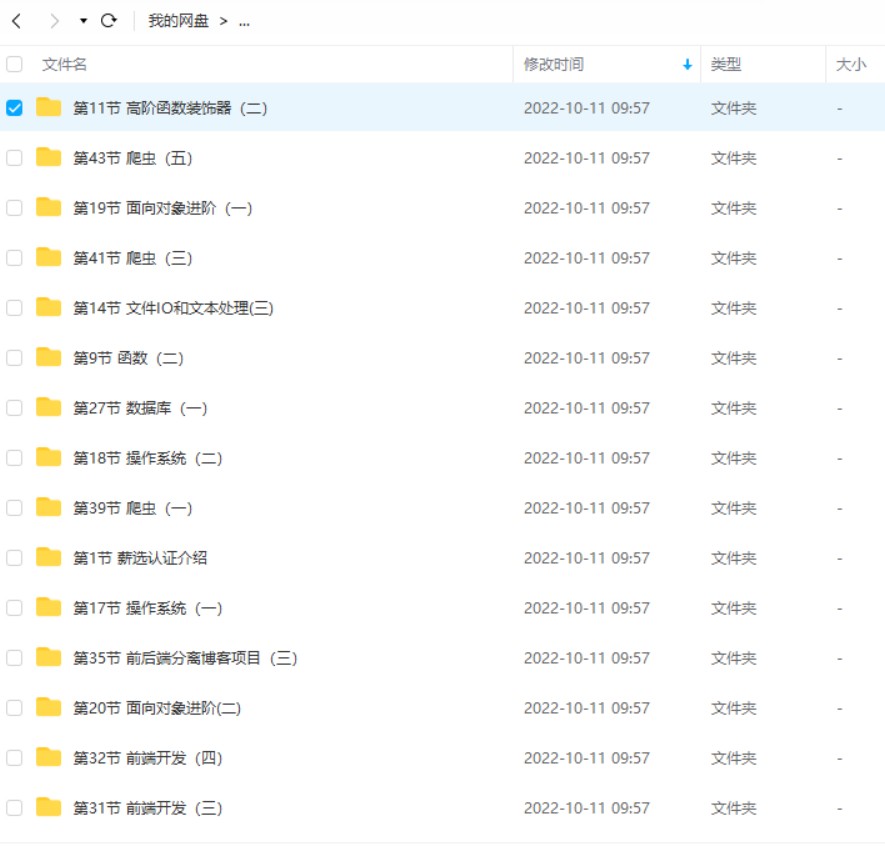Check the 第9节 函数（二）checkbox
This screenshot has height=866, width=885.
click(14, 358)
